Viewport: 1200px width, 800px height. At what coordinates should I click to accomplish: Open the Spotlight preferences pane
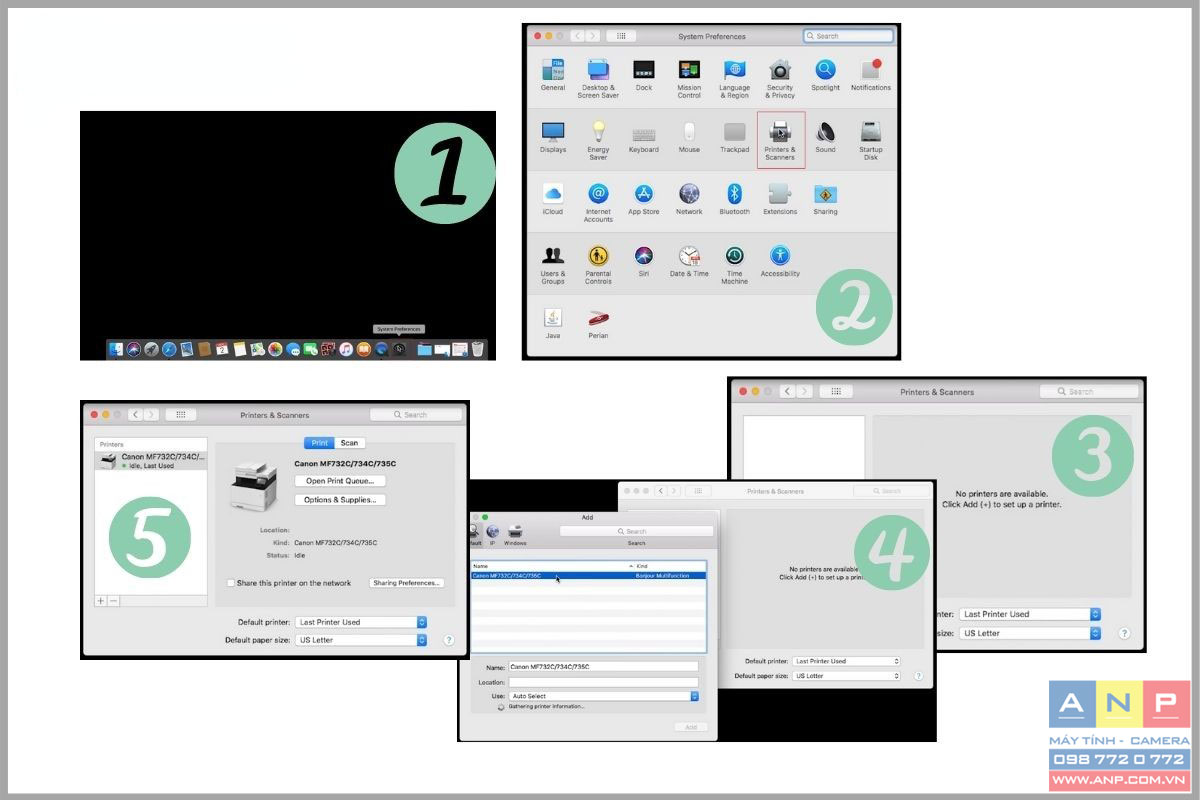tap(825, 75)
